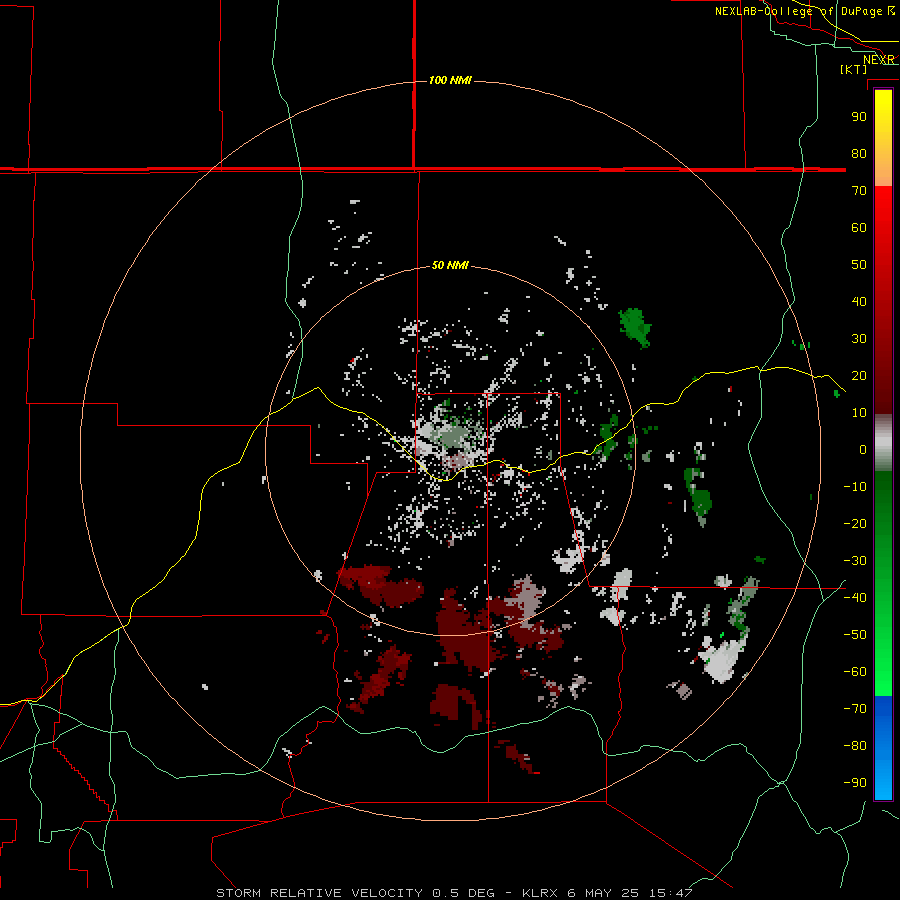Screen dimensions: 900x900
Task: Click the -30 knot value on the color scale
Action: [855, 561]
